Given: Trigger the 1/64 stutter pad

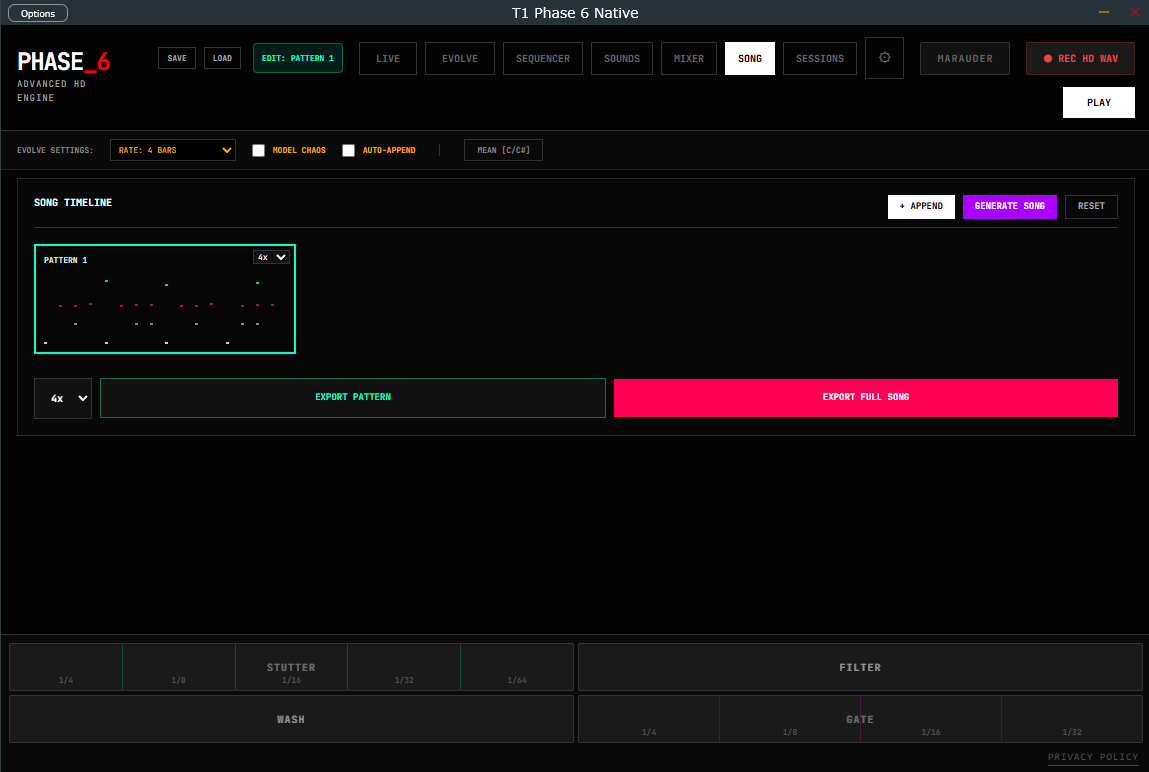Looking at the screenshot, I should pos(517,667).
